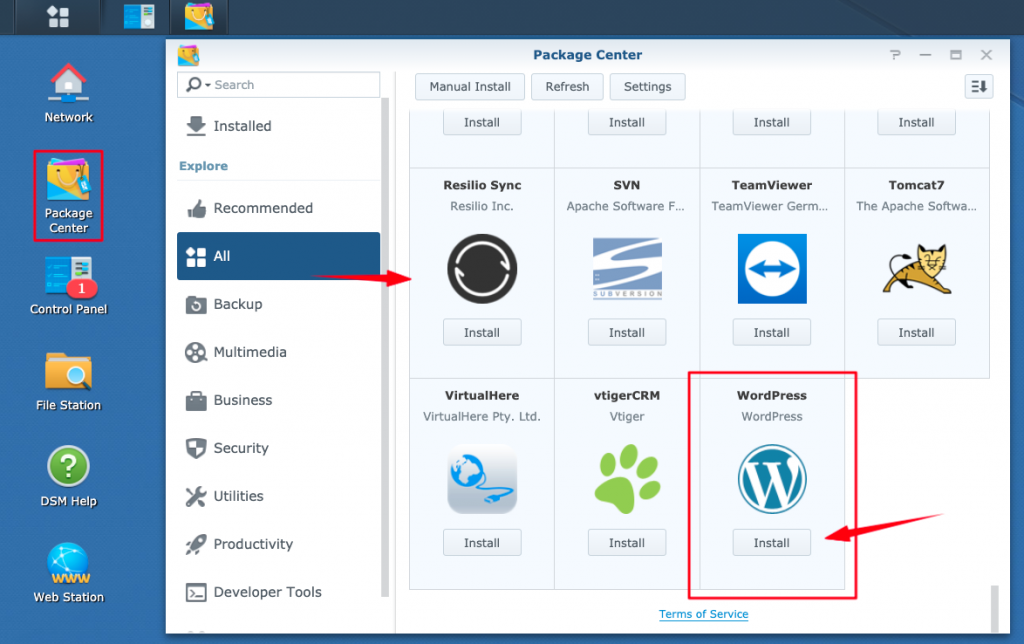Launch File Station from the desktop
This screenshot has height=644, width=1024.
(69, 382)
